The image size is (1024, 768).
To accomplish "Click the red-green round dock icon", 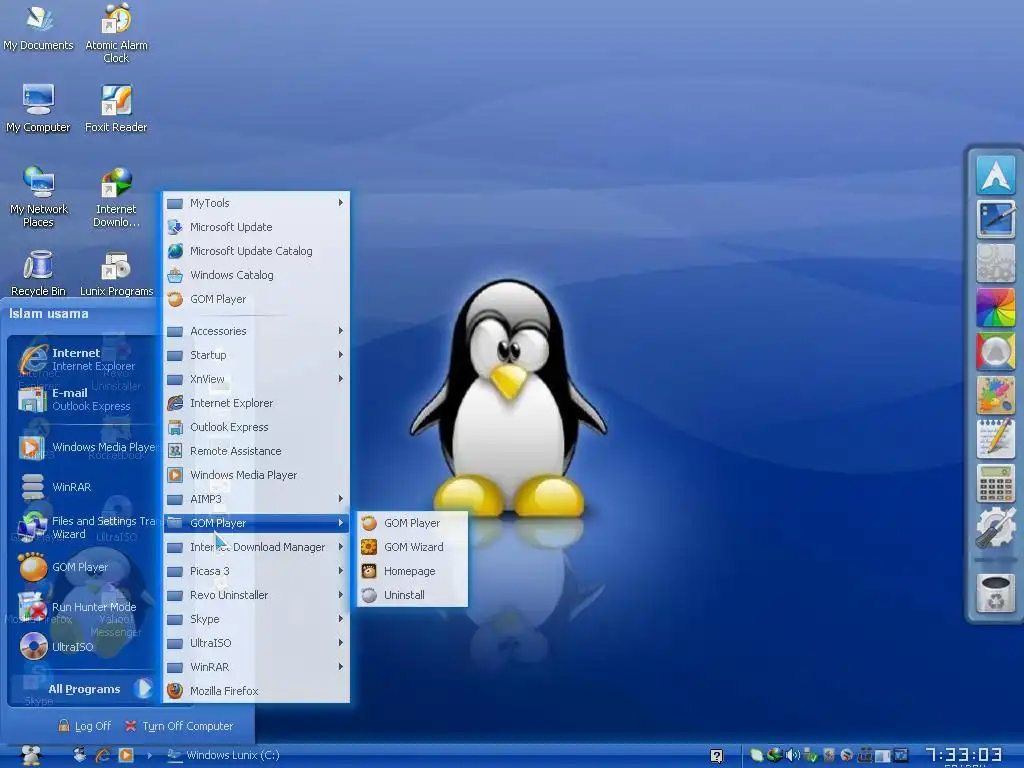I will point(995,351).
